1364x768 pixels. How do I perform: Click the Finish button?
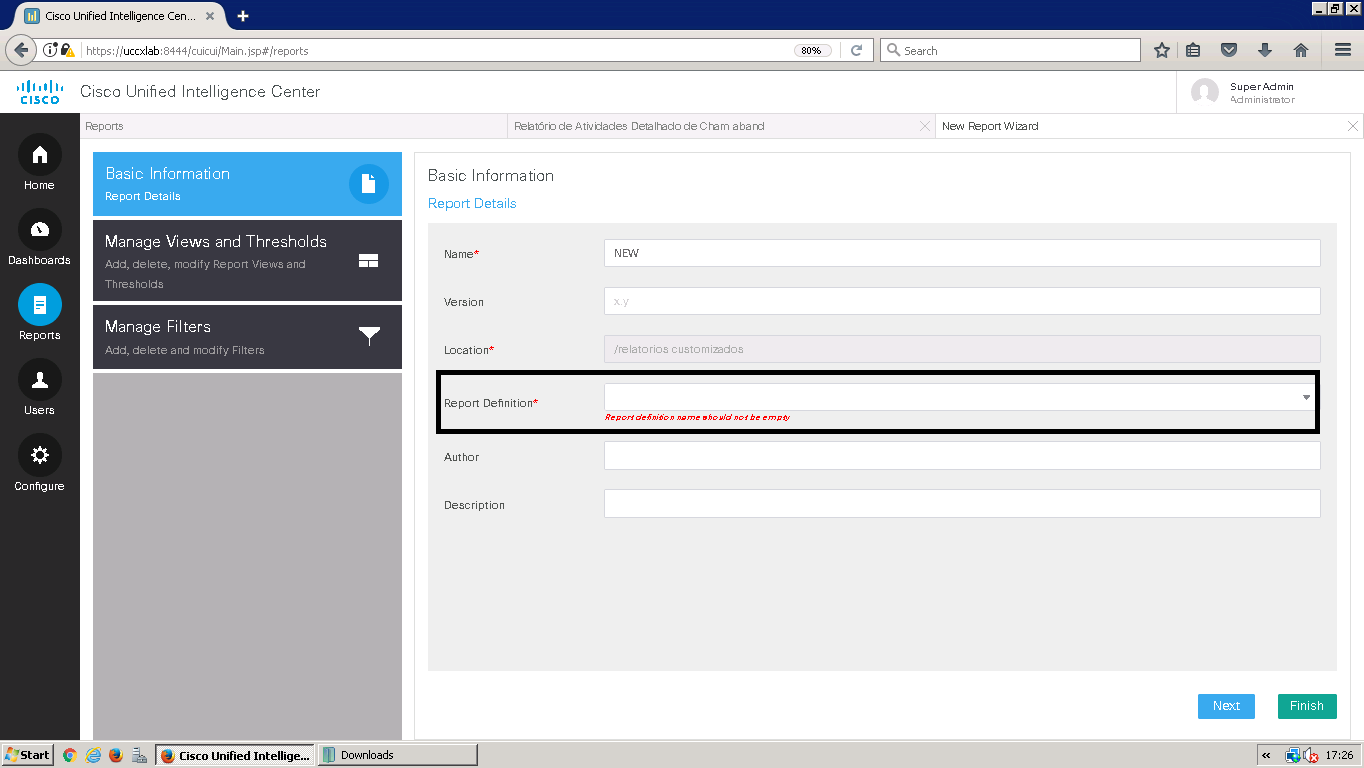point(1307,706)
